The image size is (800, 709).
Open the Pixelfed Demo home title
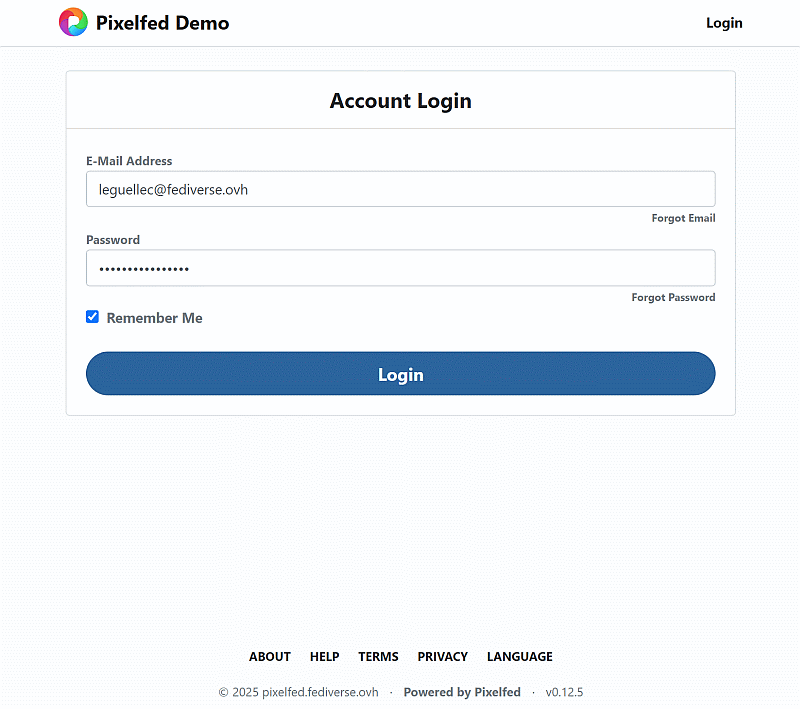pos(162,23)
